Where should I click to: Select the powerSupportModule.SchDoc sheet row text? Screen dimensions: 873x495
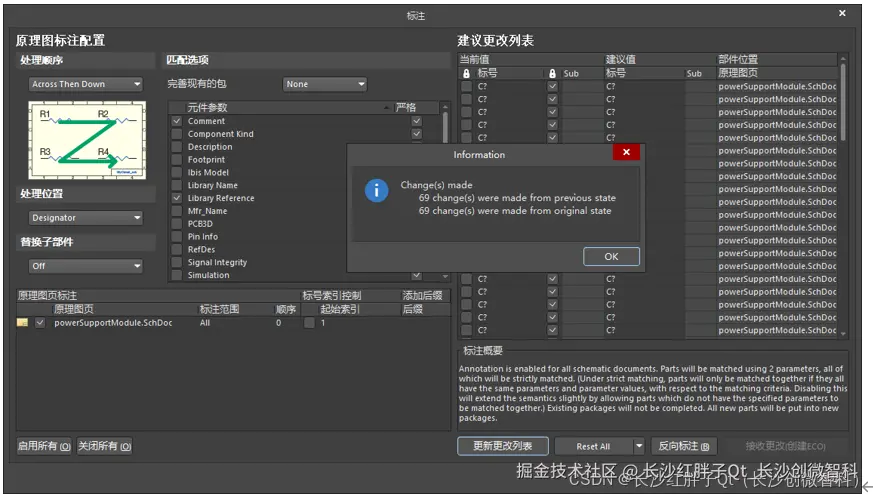(113, 322)
